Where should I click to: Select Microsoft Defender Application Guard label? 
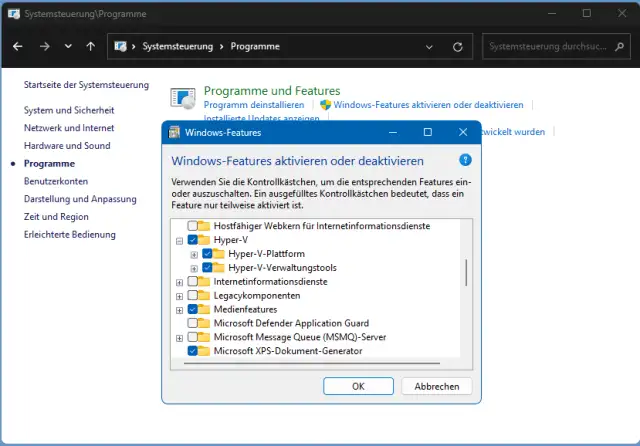point(291,323)
